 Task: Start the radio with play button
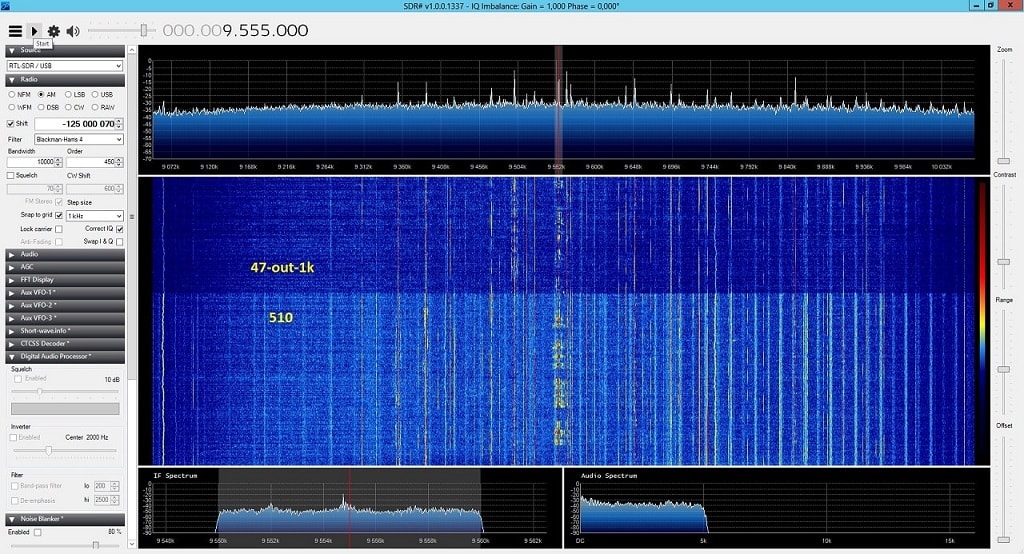coord(35,31)
